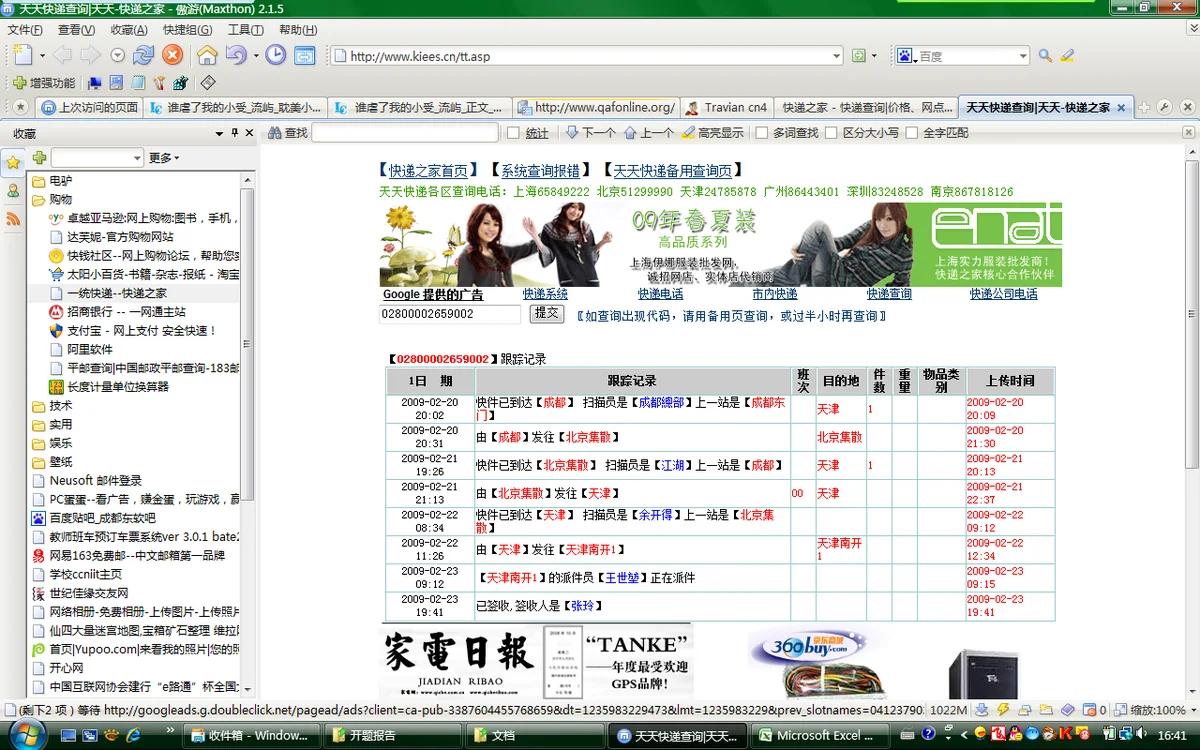Open the RSS feed sidebar icon

point(13,218)
